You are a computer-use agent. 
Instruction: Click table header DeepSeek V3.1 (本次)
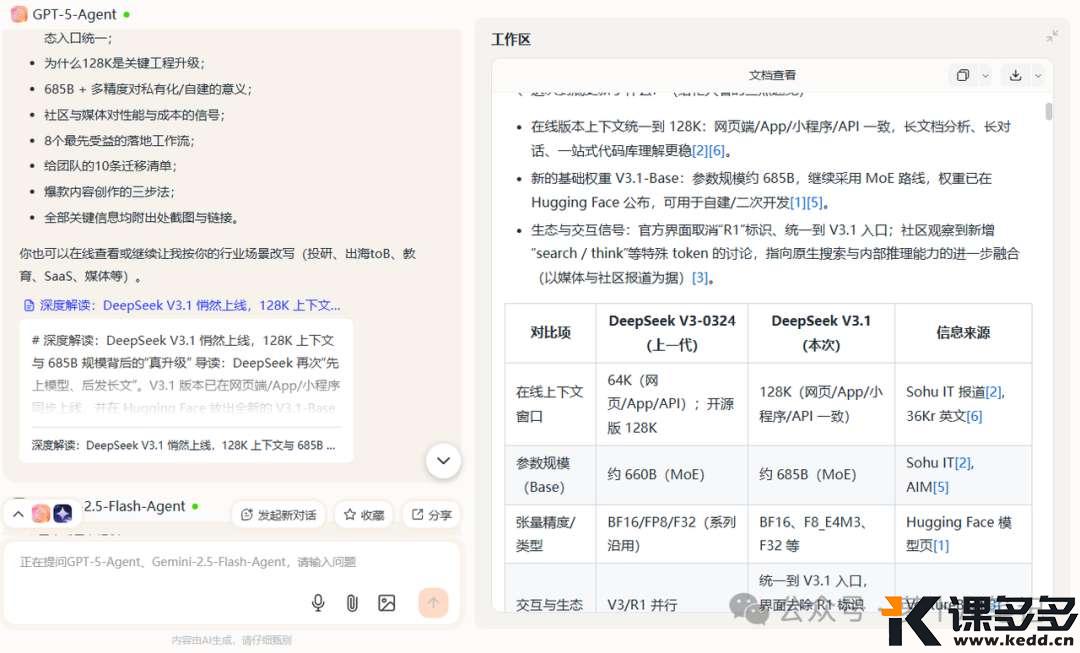[821, 333]
